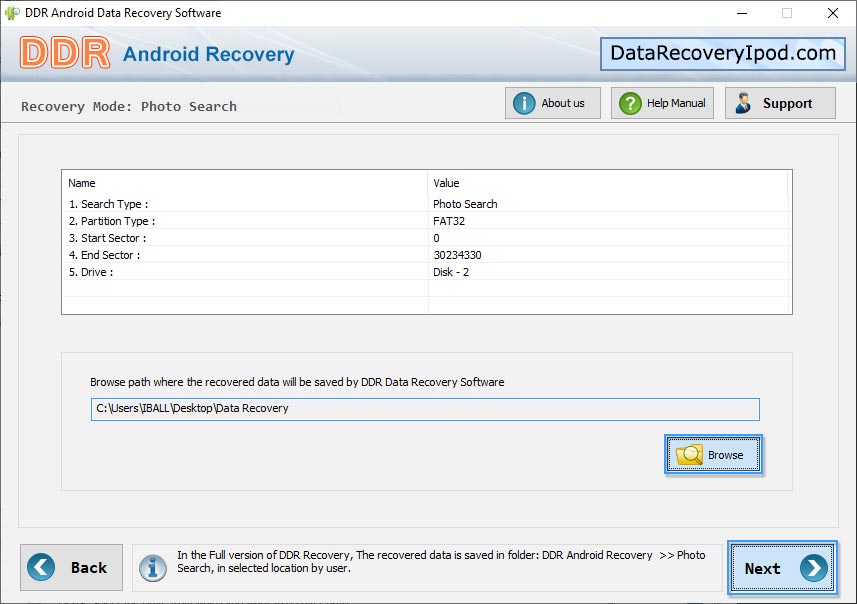Click the DDR logo
Screen dimensions: 857x604
65,53
